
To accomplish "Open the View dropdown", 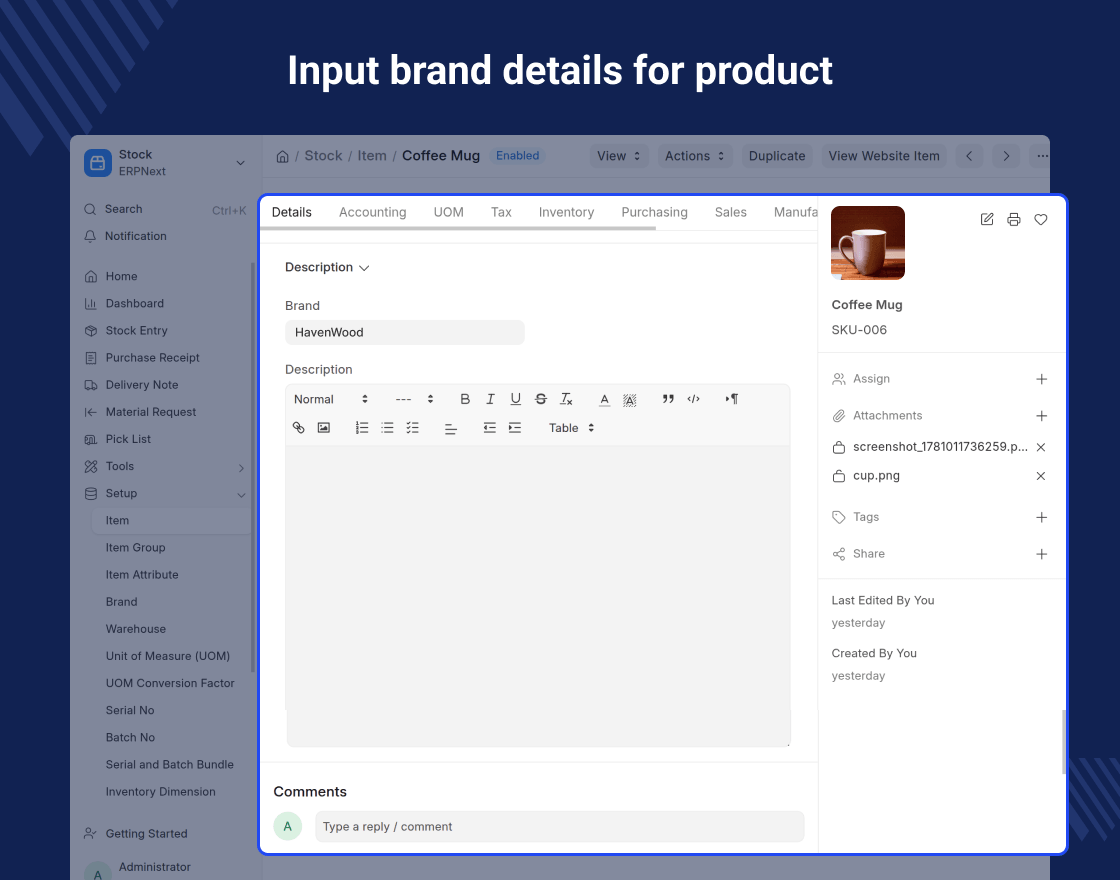I will [x=619, y=156].
